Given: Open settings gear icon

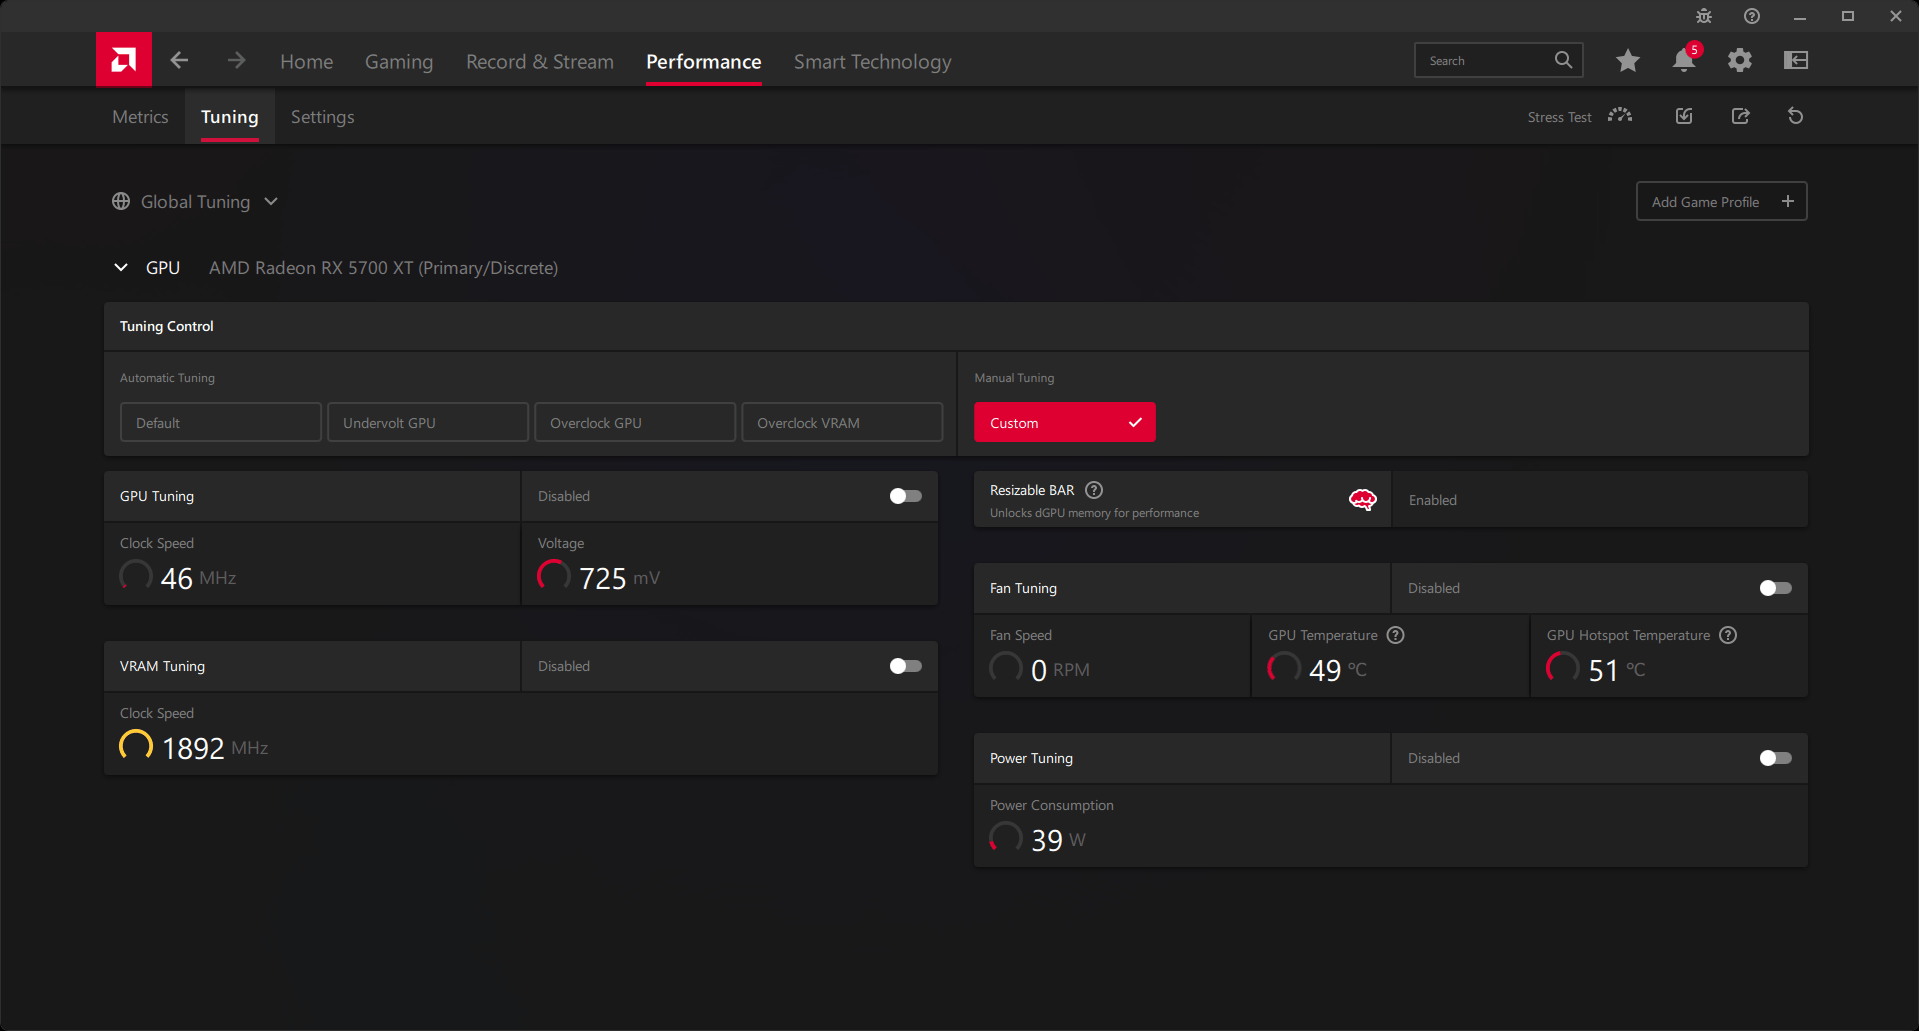Looking at the screenshot, I should click(1740, 60).
